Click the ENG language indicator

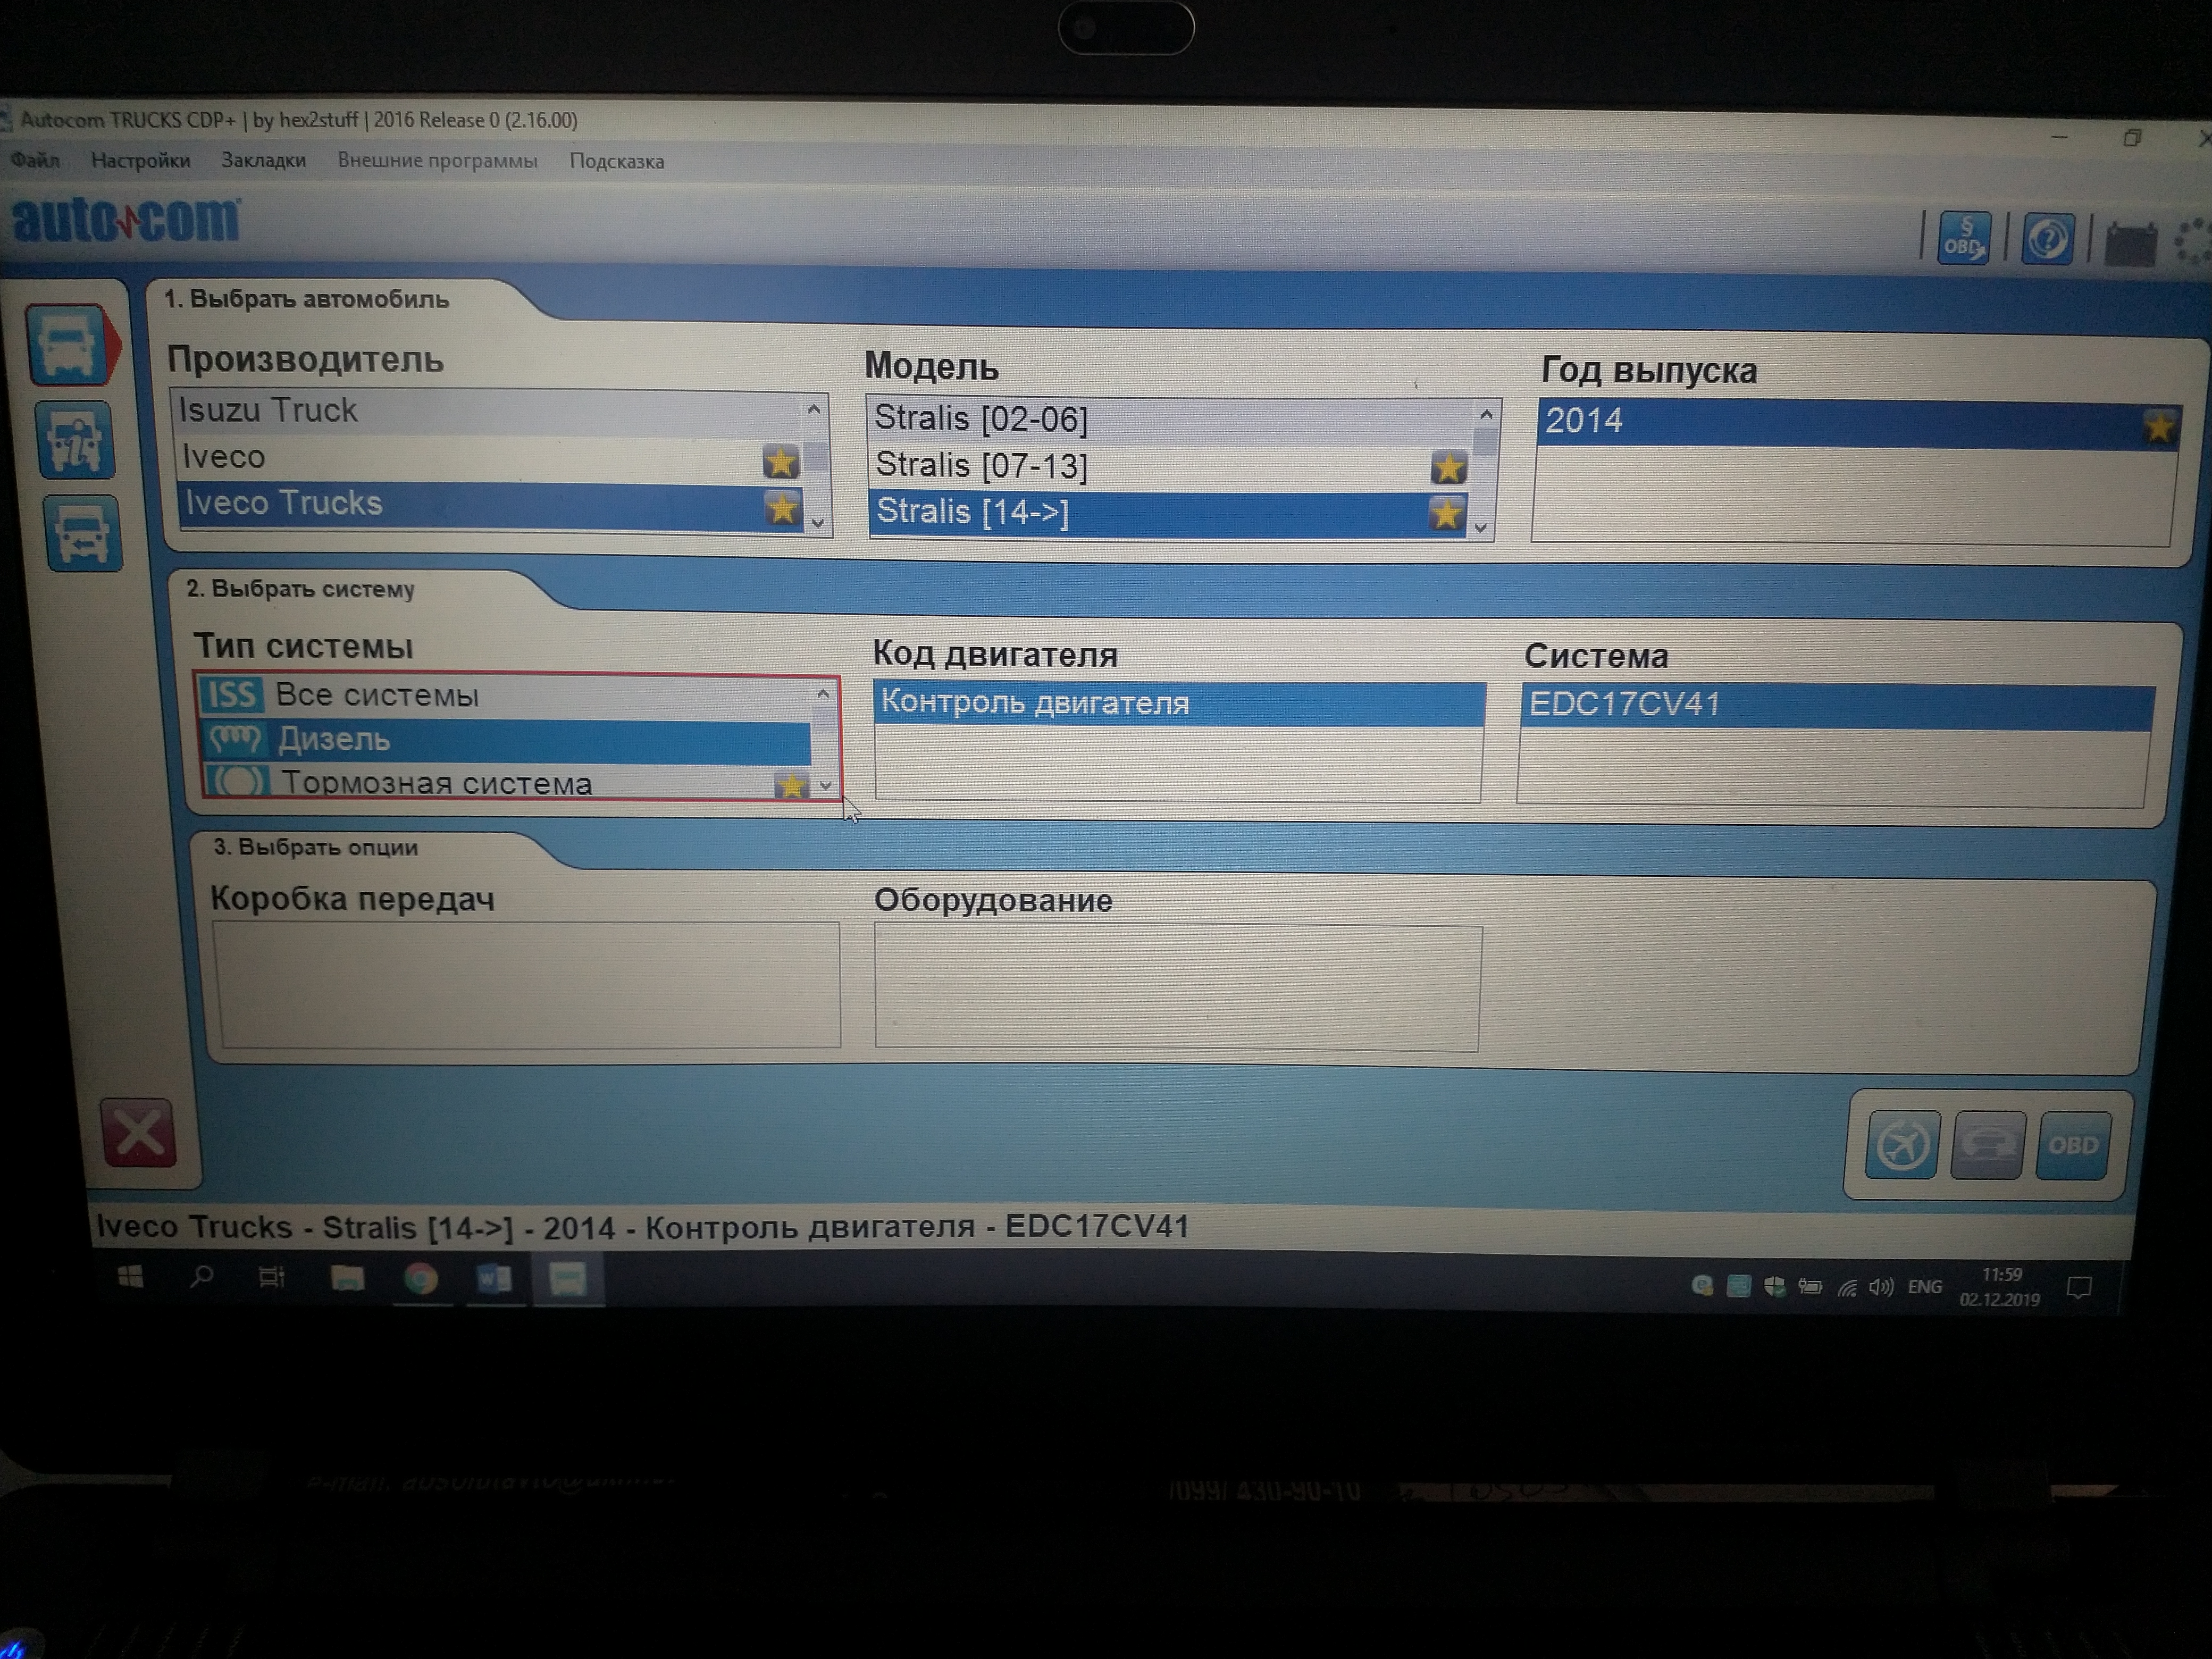point(1925,1287)
